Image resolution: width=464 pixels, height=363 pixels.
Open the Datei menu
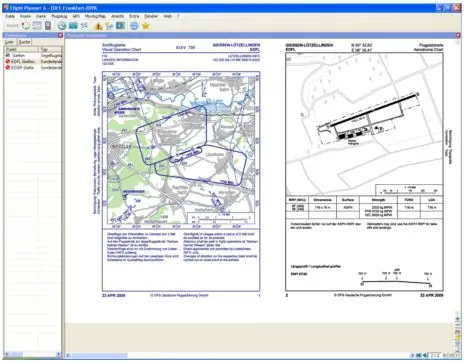[10, 16]
